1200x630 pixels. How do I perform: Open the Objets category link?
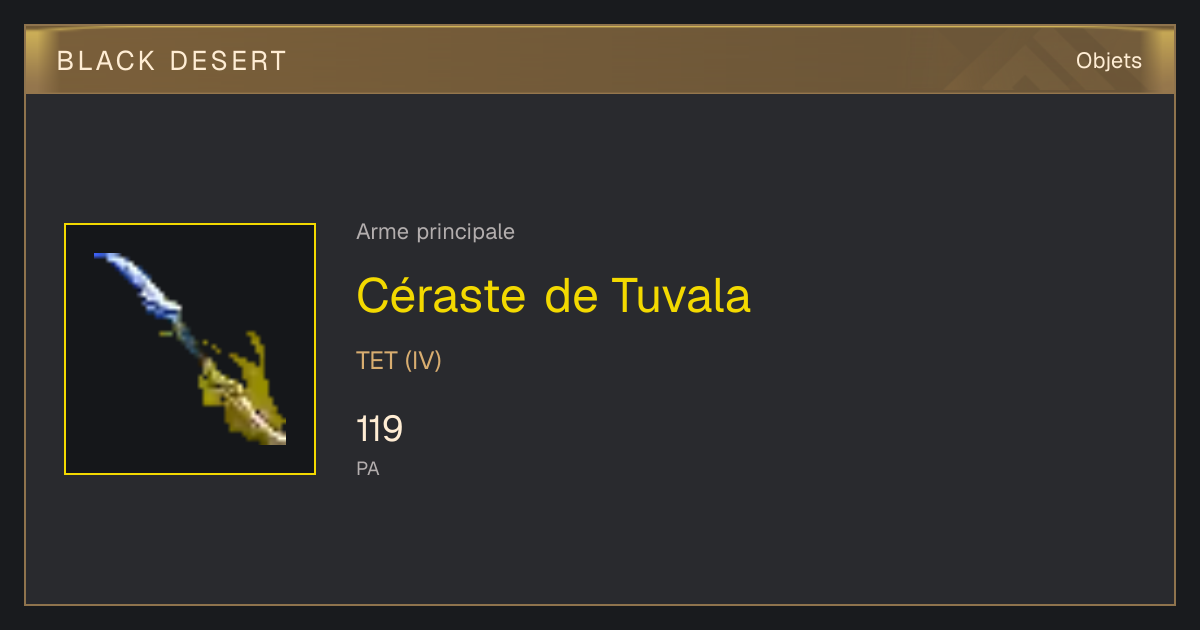tap(1108, 61)
